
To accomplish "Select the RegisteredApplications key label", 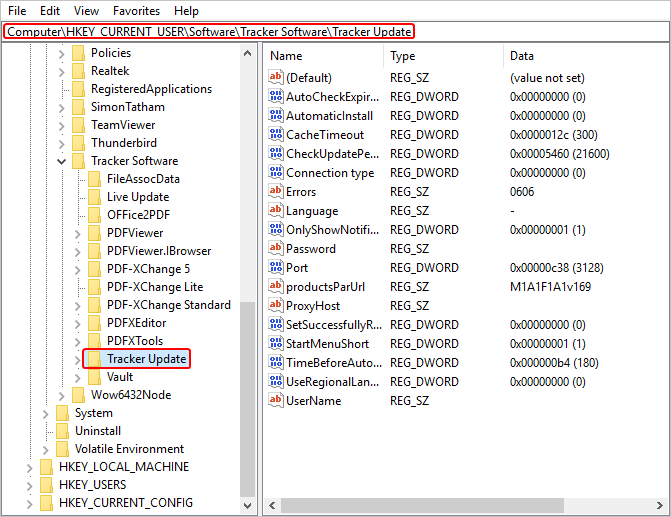I will [x=151, y=89].
